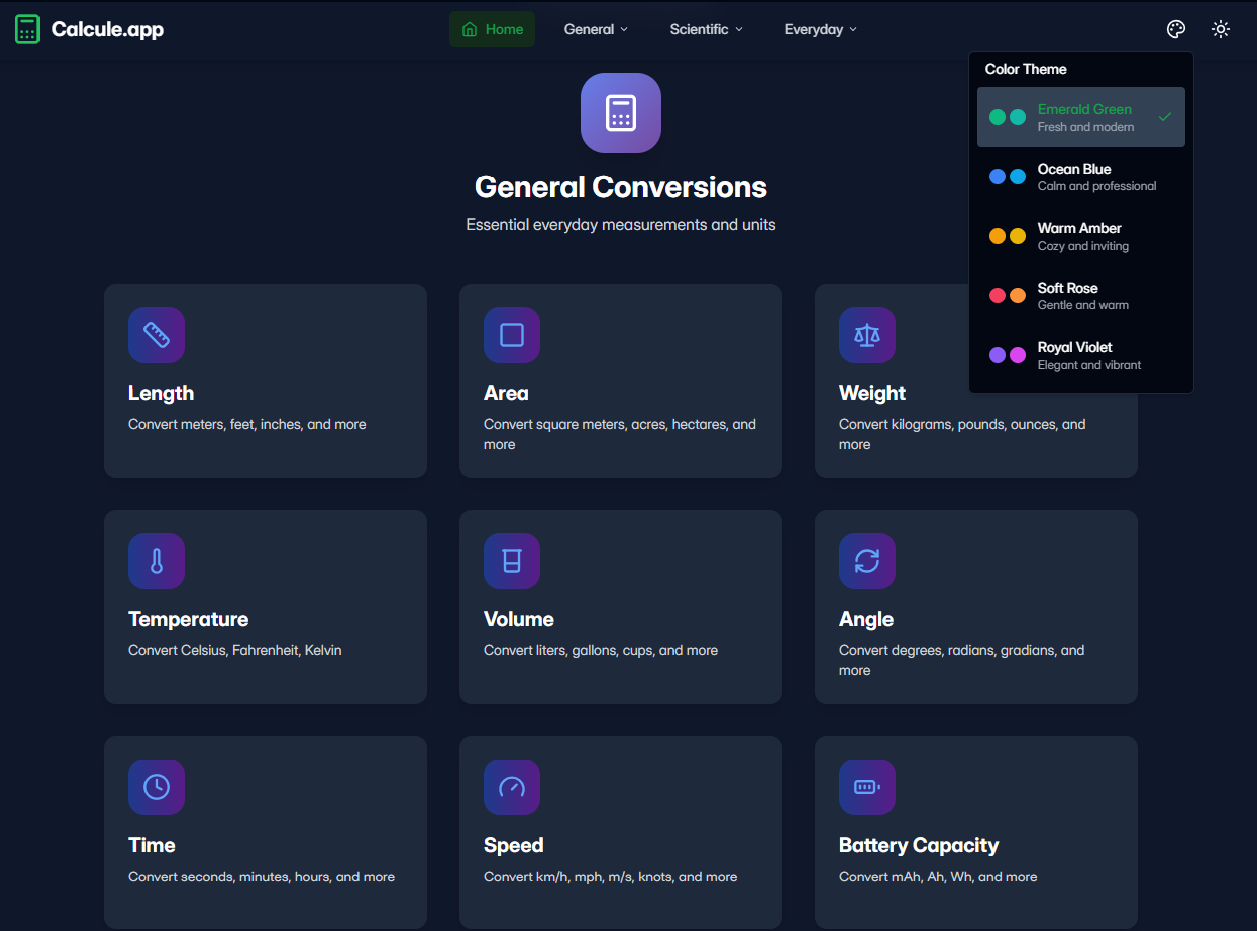The width and height of the screenshot is (1257, 931).
Task: Expand the Everyday menu chevron
Action: (853, 30)
